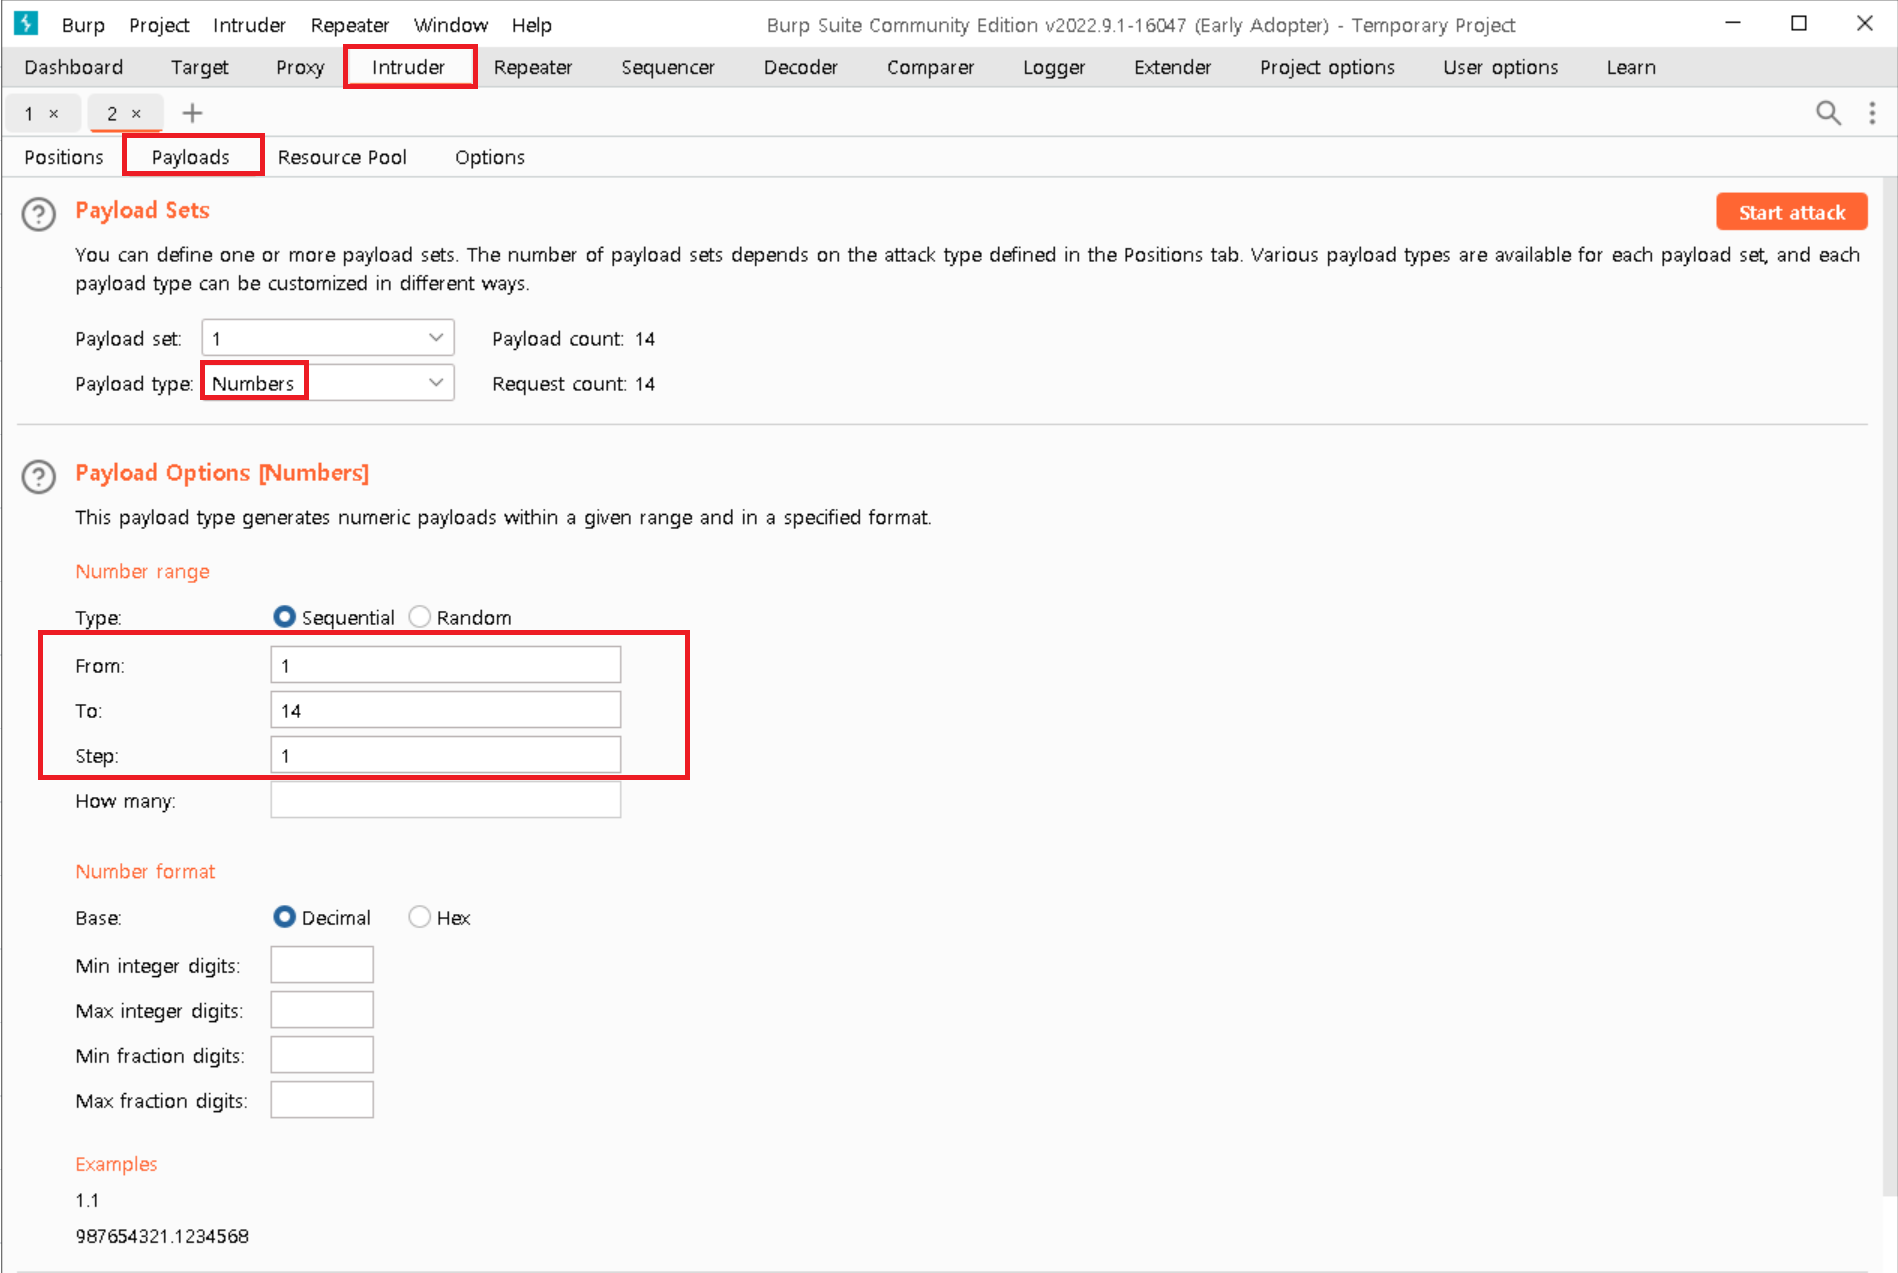Click the Max integer digits field
This screenshot has height=1273, width=1898.
322,1010
